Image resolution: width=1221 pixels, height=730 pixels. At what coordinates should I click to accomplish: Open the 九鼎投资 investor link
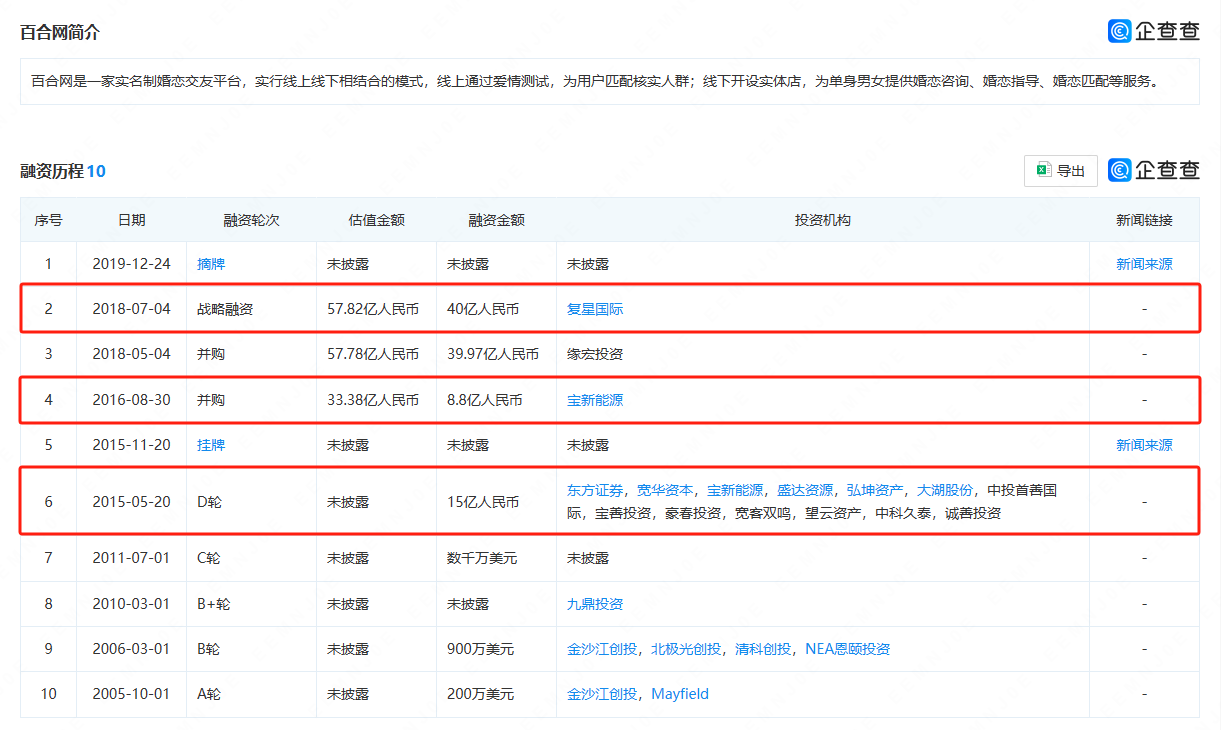pos(595,604)
